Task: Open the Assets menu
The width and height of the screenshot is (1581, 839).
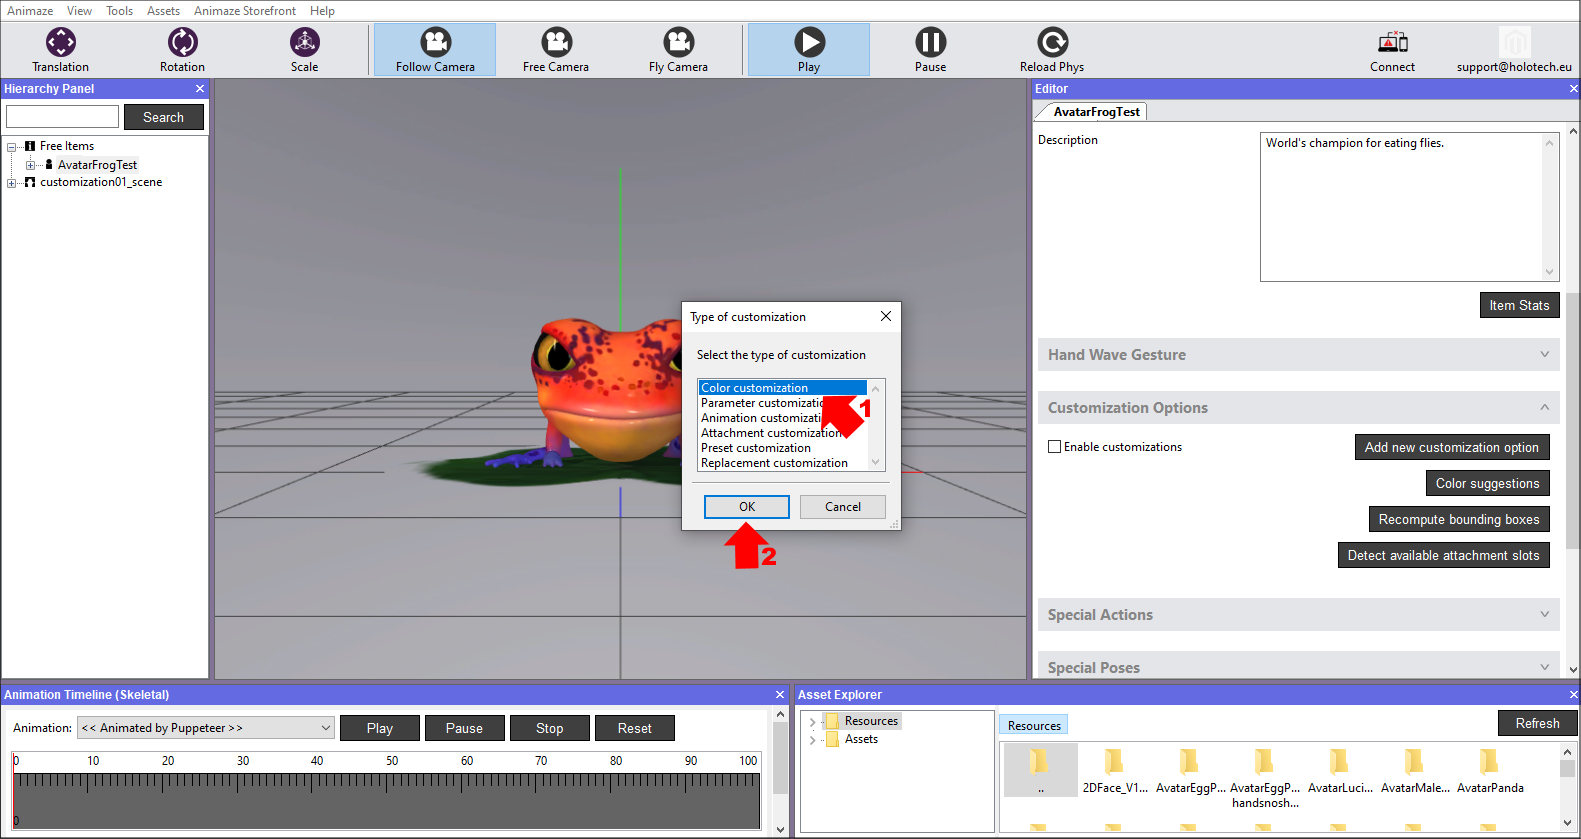Action: tap(163, 11)
